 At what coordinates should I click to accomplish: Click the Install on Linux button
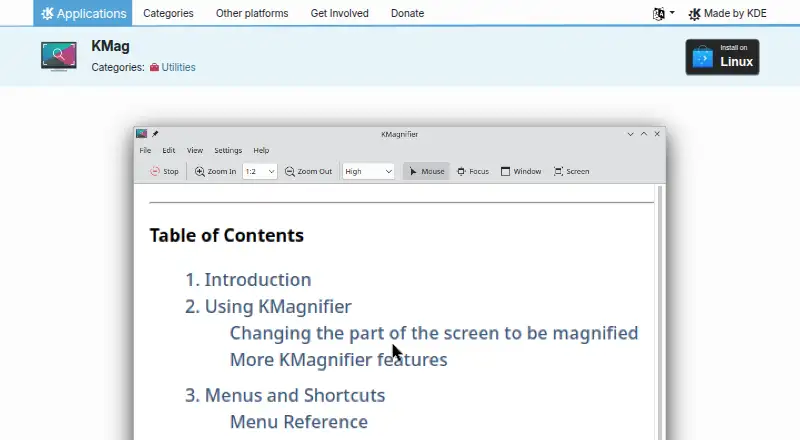tap(722, 57)
